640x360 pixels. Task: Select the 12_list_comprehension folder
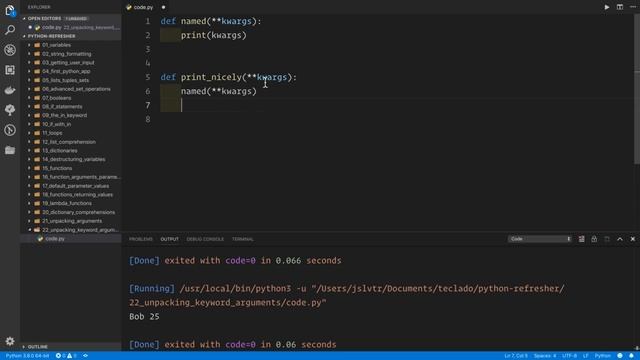[69, 142]
